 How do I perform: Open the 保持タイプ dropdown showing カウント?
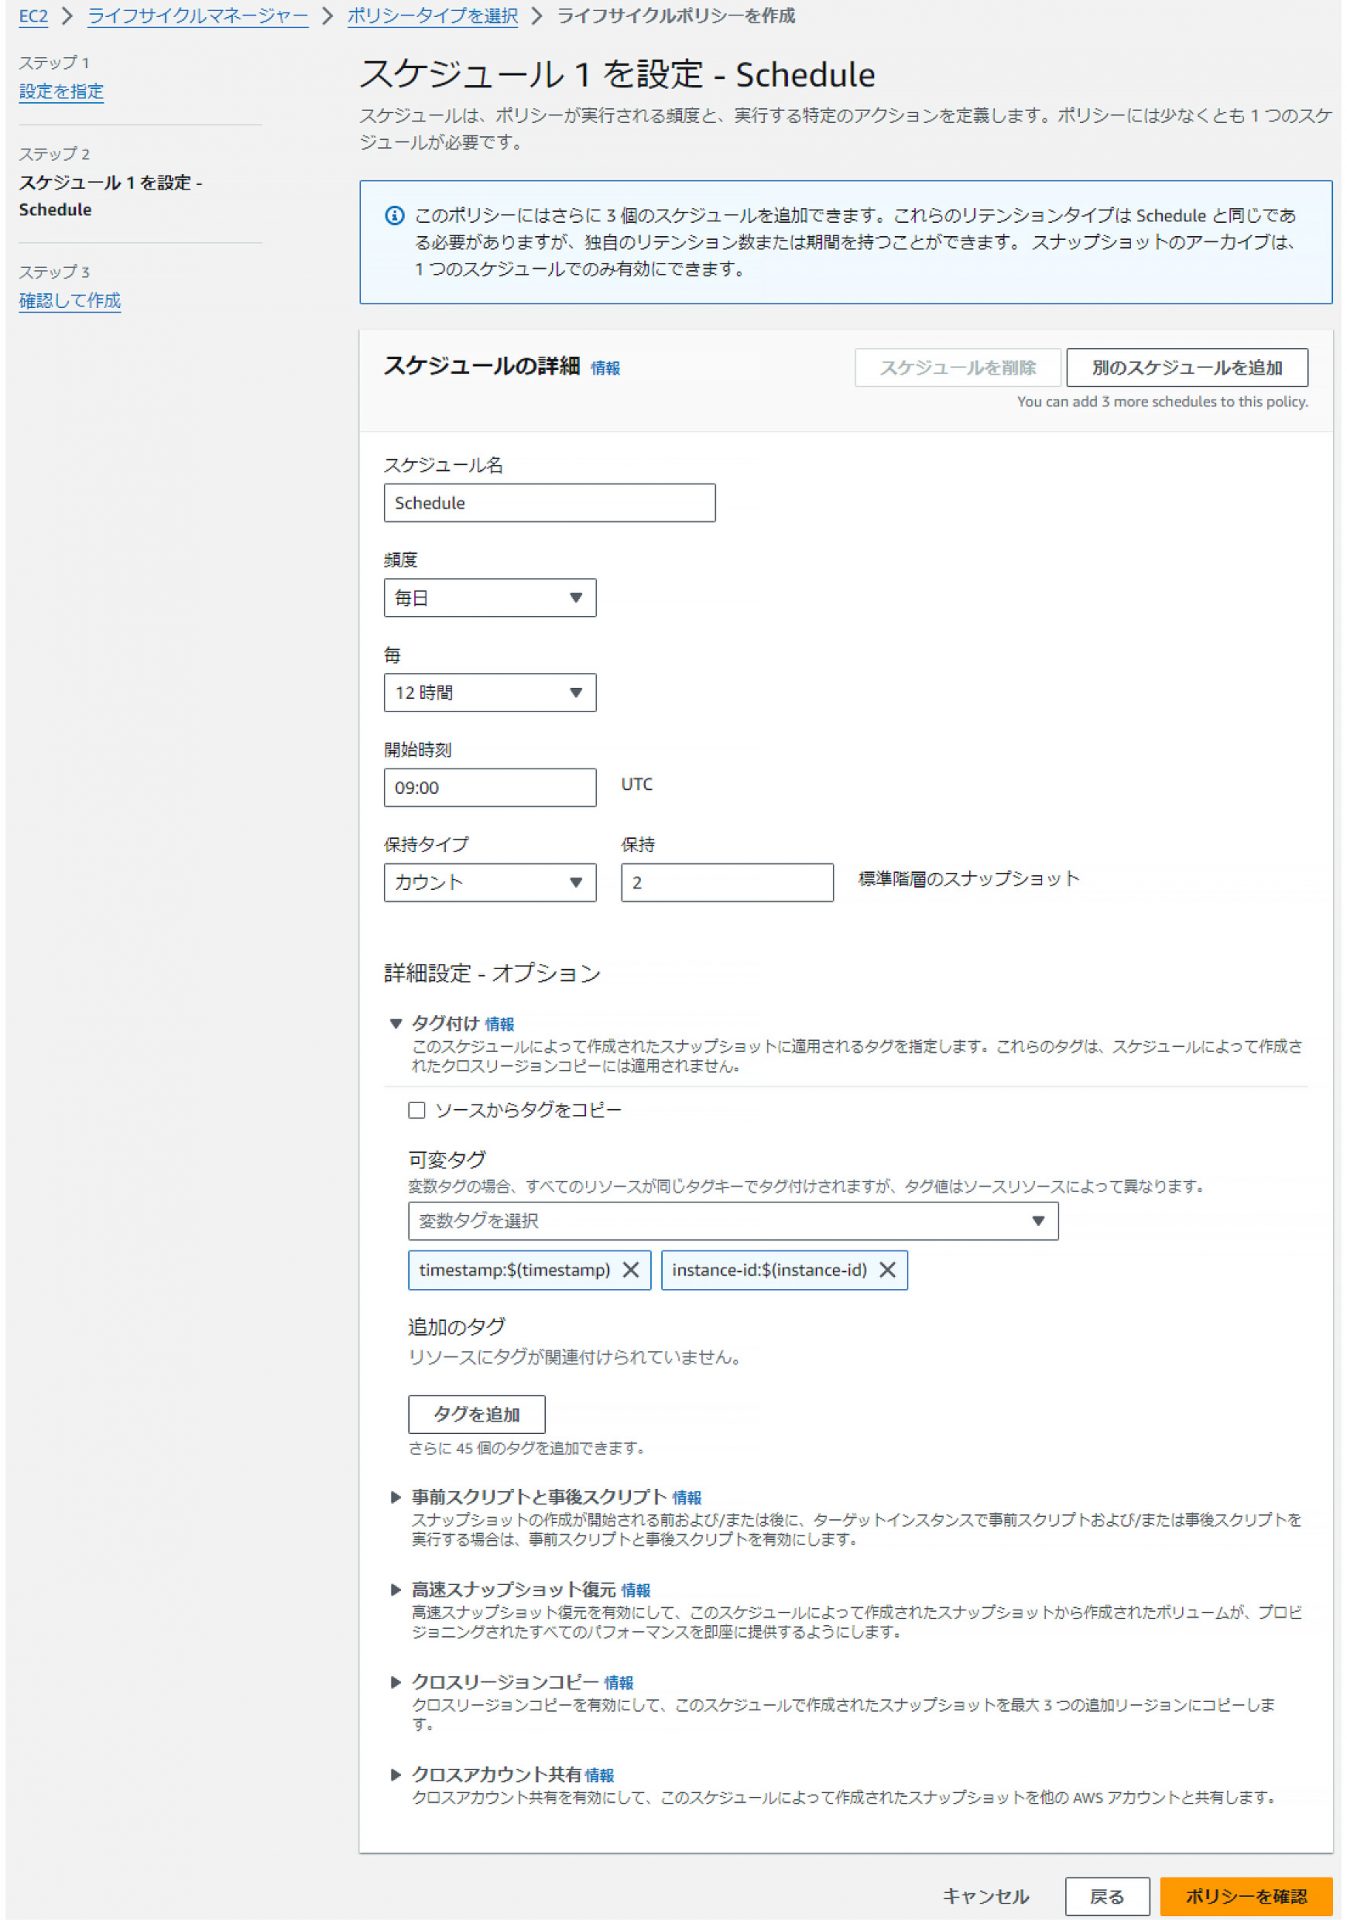pyautogui.click(x=490, y=883)
